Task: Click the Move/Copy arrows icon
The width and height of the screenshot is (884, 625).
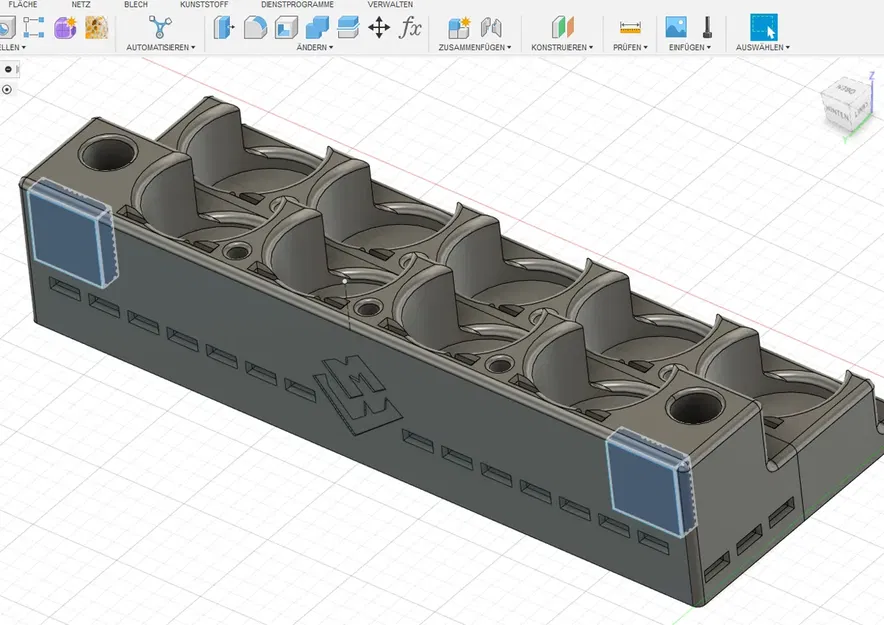Action: point(379,27)
